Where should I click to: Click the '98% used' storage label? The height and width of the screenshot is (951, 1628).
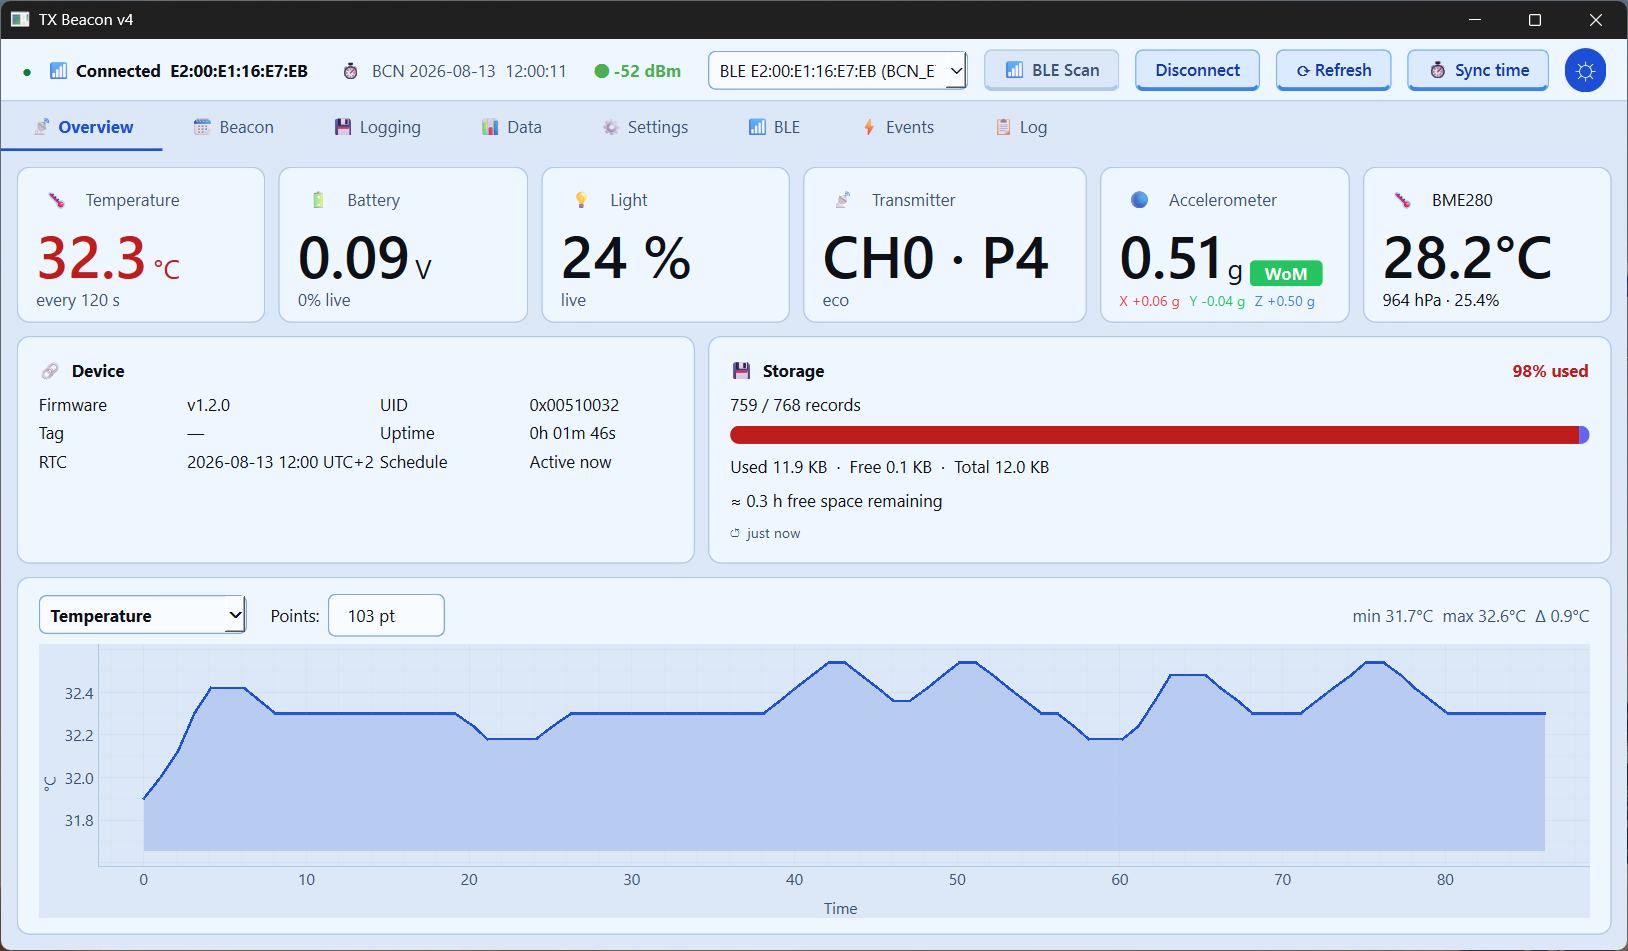pyautogui.click(x=1550, y=371)
